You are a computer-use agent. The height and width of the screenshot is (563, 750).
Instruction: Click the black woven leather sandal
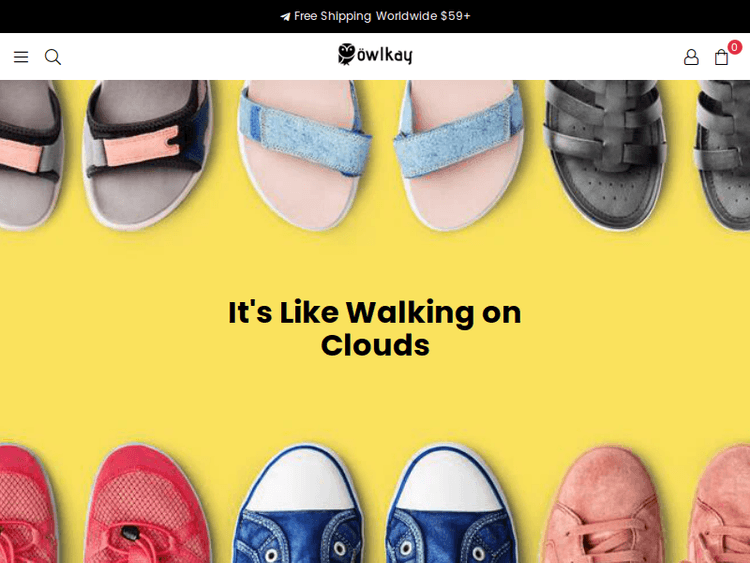606,152
